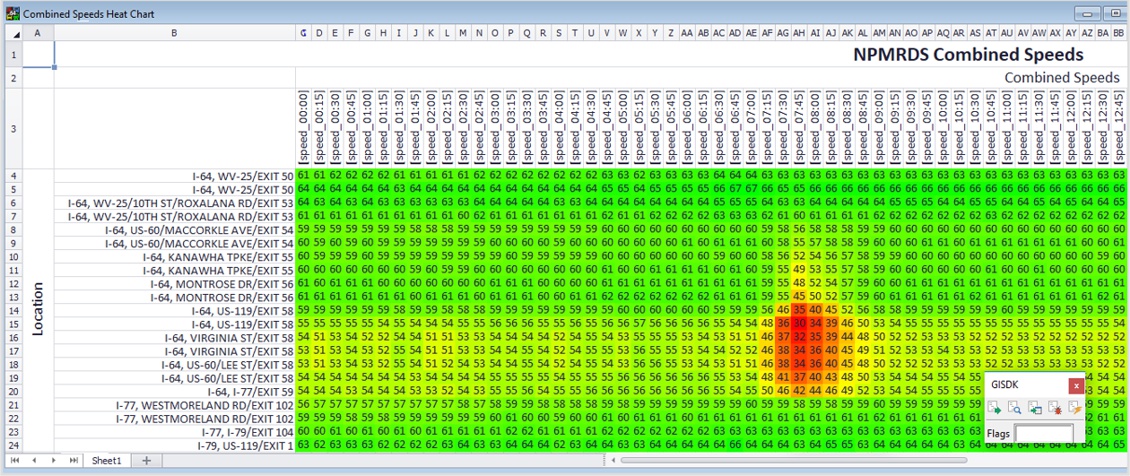Image resolution: width=1130 pixels, height=476 pixels.
Task: Go to the next sheet arrow
Action: point(53,460)
